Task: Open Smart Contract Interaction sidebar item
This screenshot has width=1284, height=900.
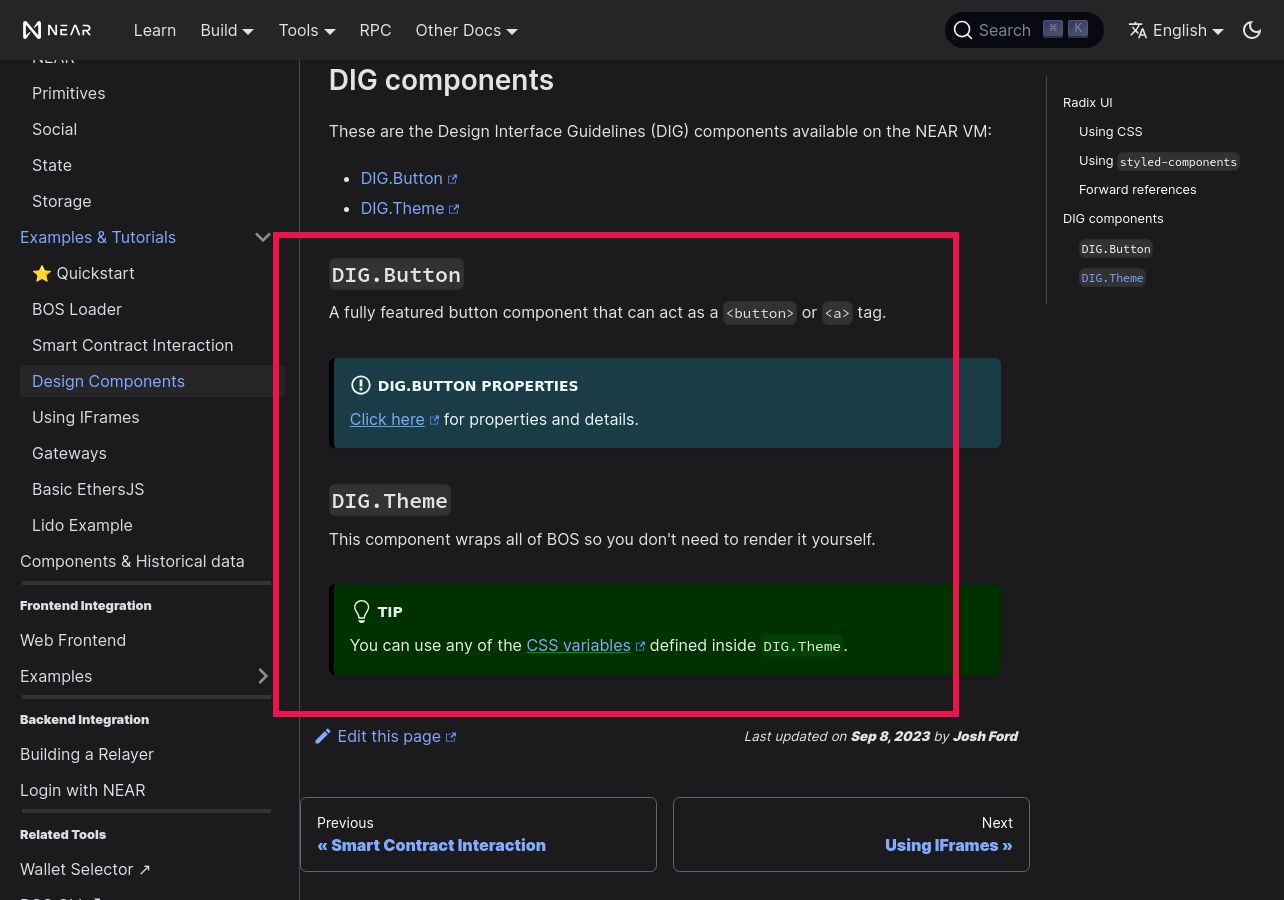Action: 132,345
